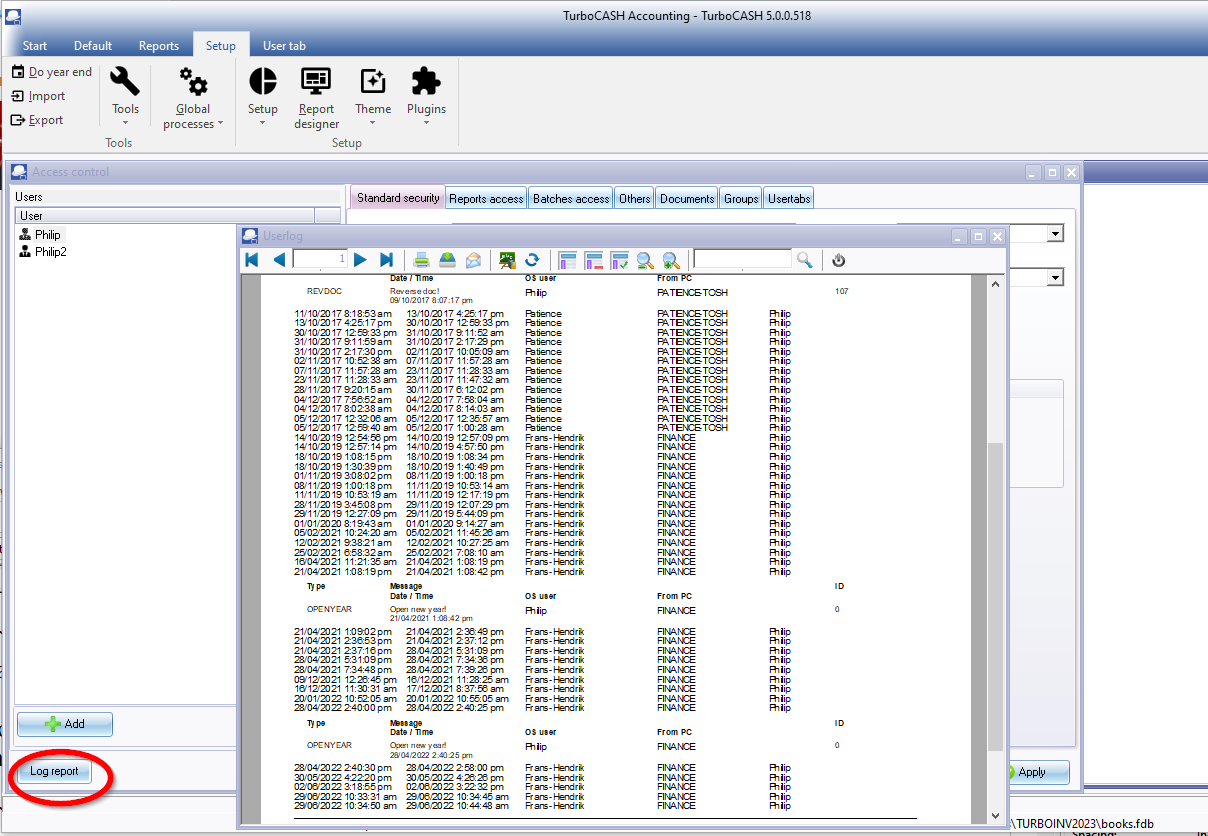Image resolution: width=1208 pixels, height=836 pixels.
Task: Click the Userlog vertical scrollbar down arrow
Action: pos(995,816)
